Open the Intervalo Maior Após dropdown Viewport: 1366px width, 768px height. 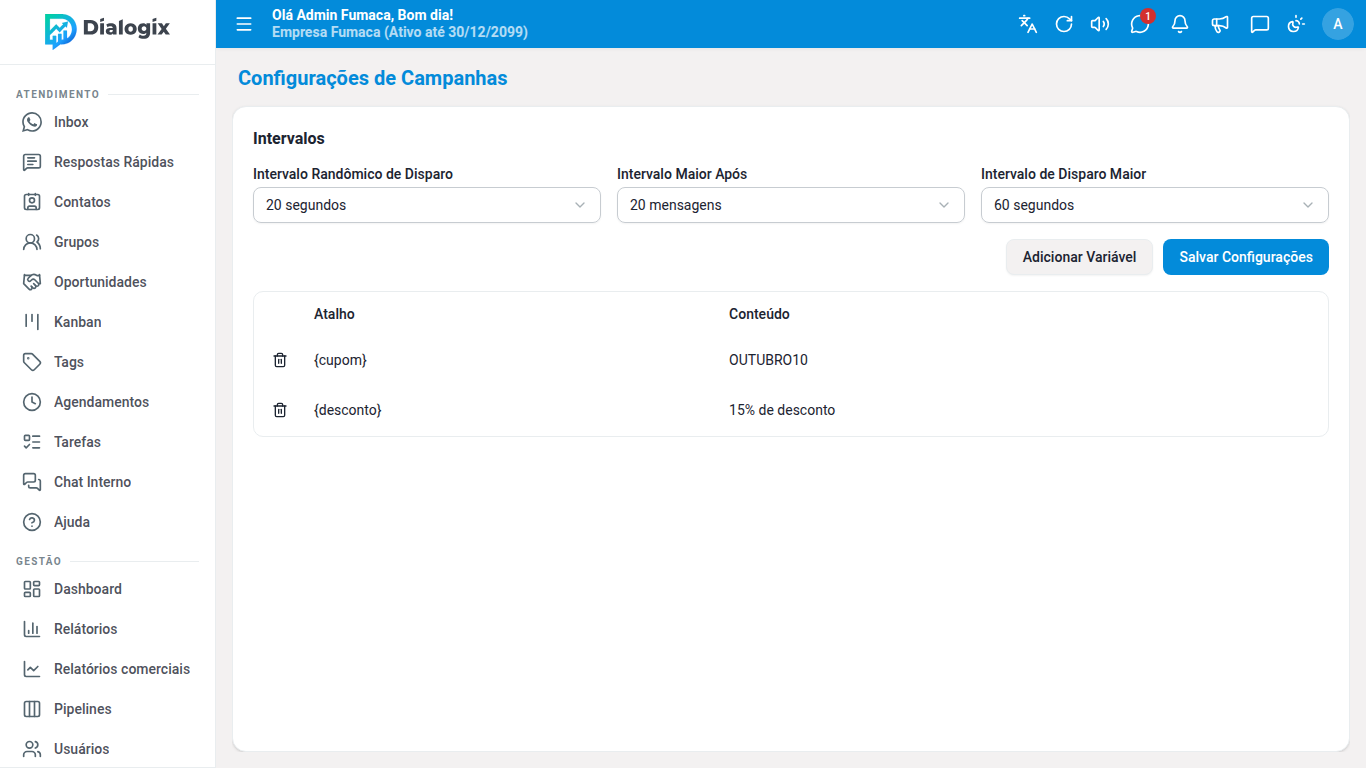point(791,205)
